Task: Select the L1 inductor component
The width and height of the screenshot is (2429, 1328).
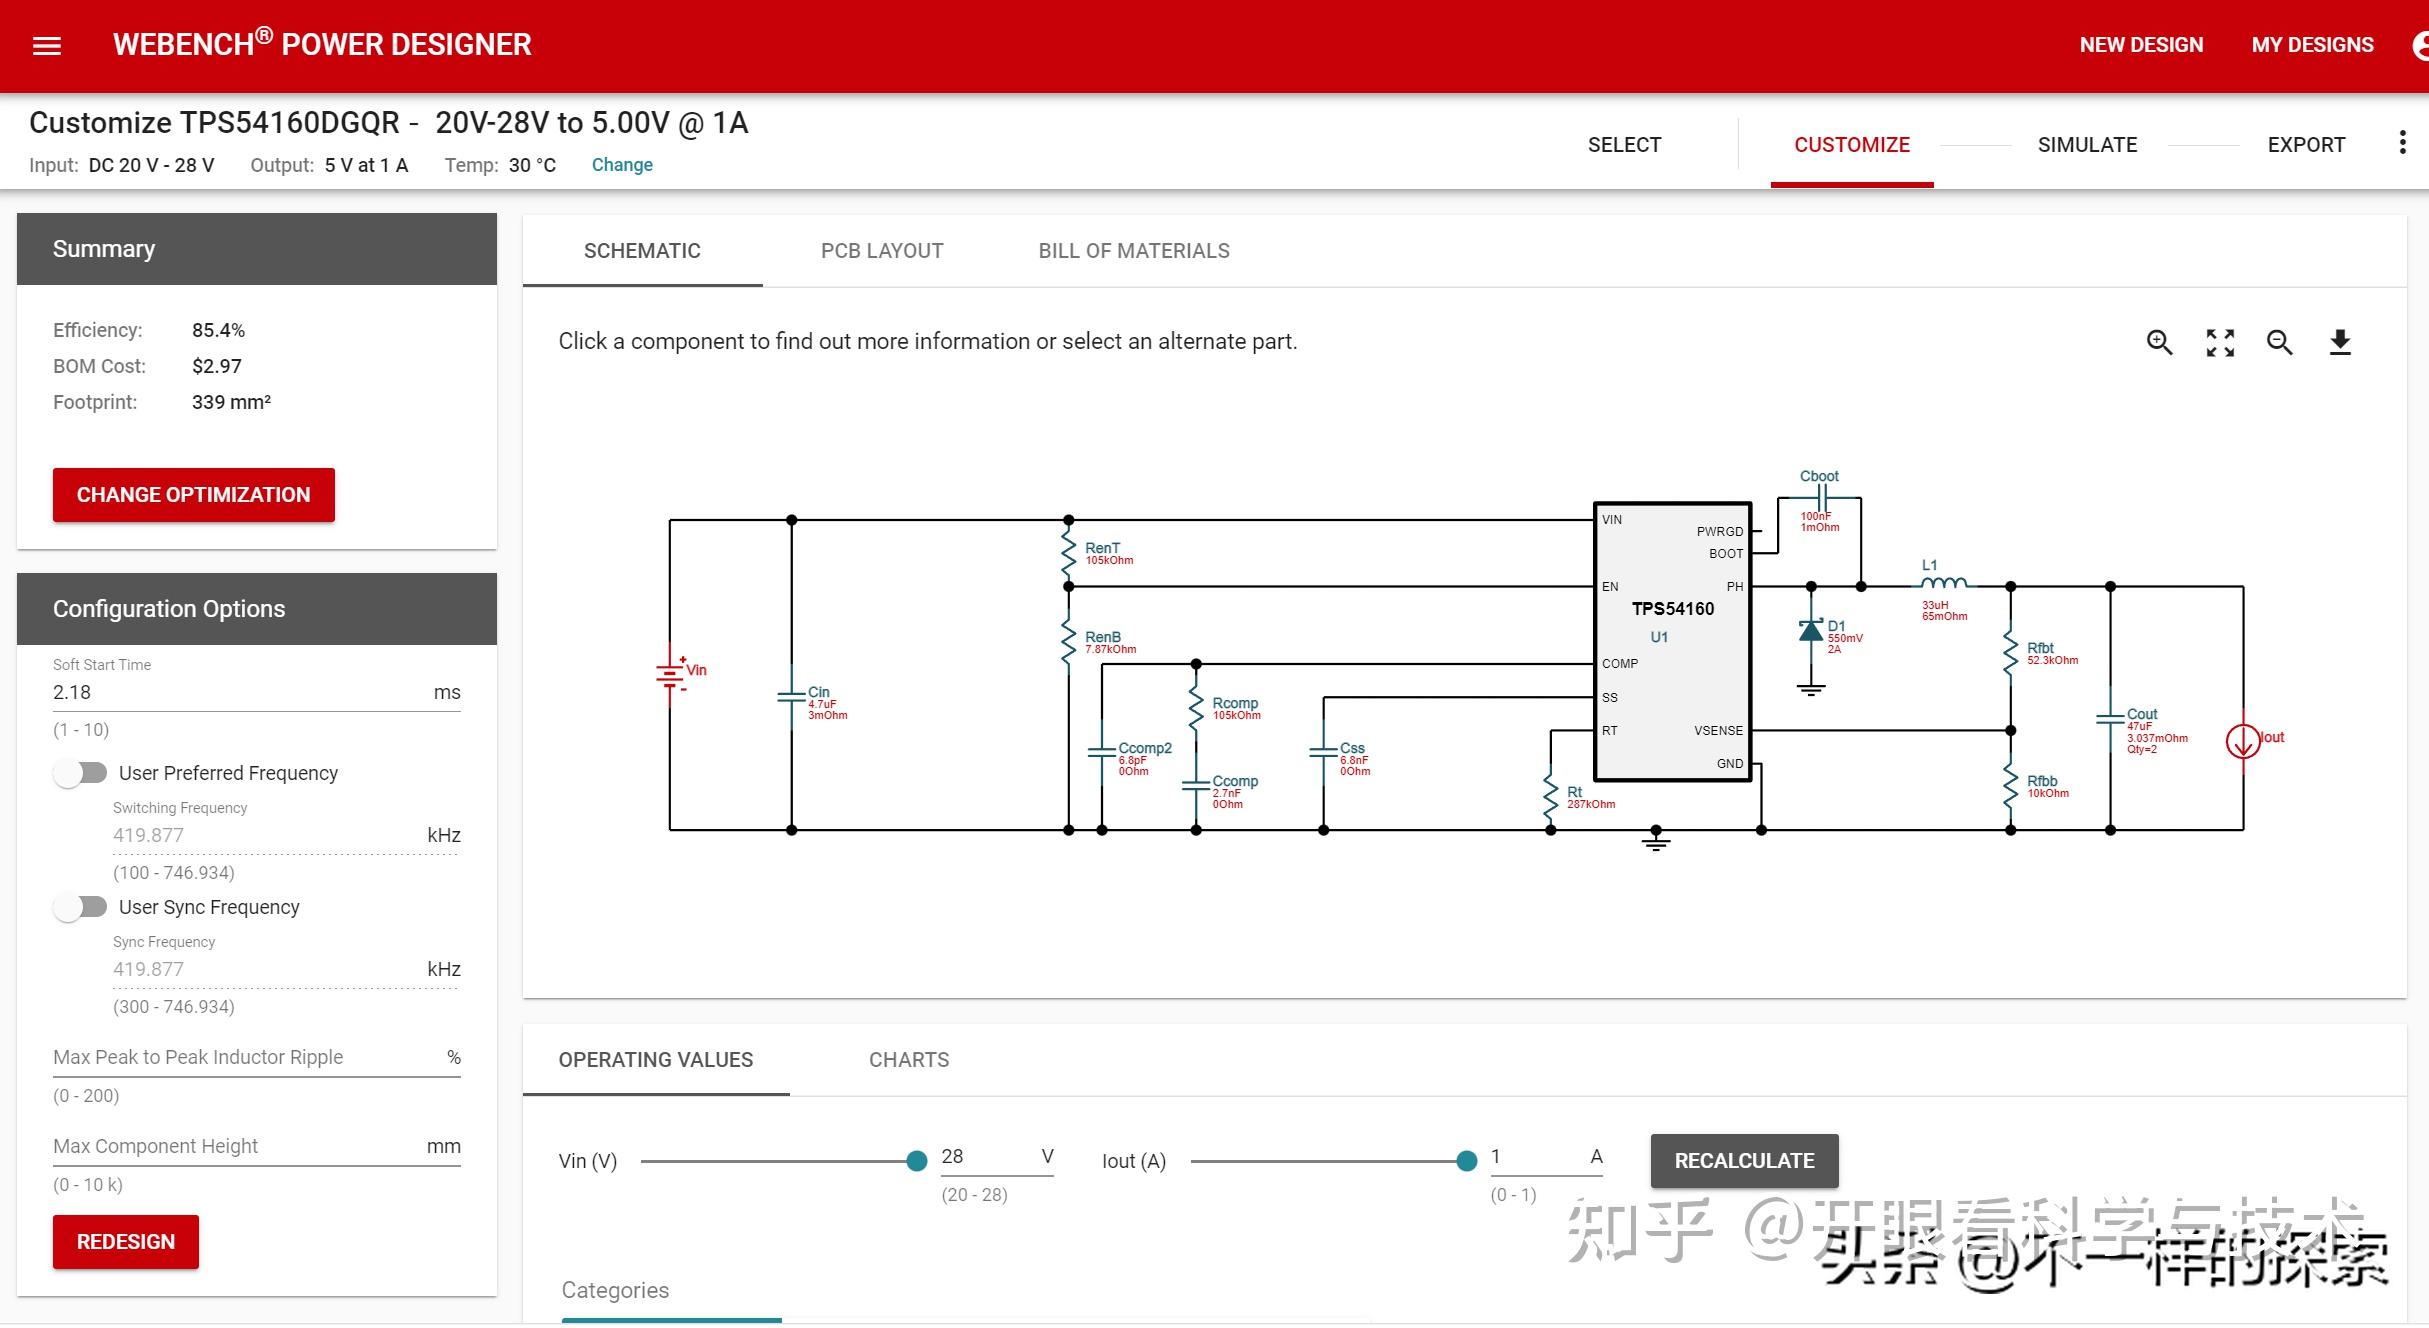Action: point(1943,584)
